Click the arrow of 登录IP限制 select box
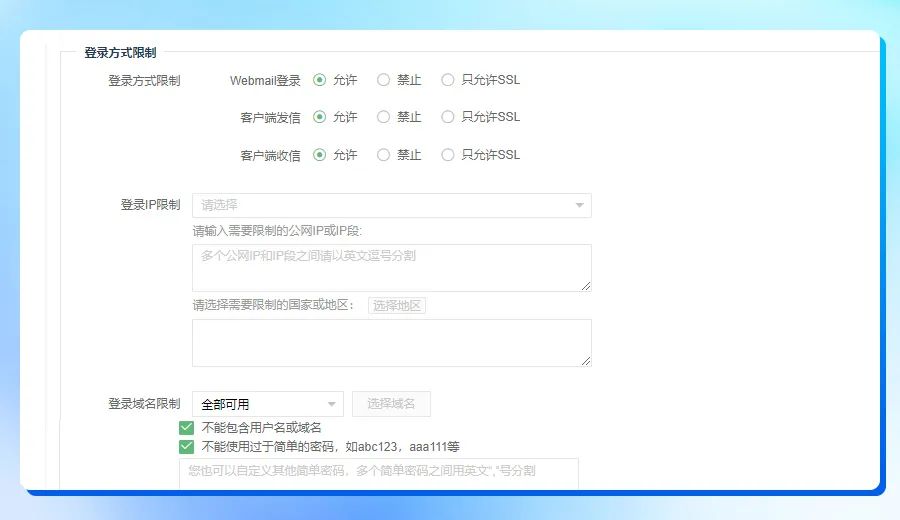Screen dimensions: 900x520 click(x=579, y=206)
